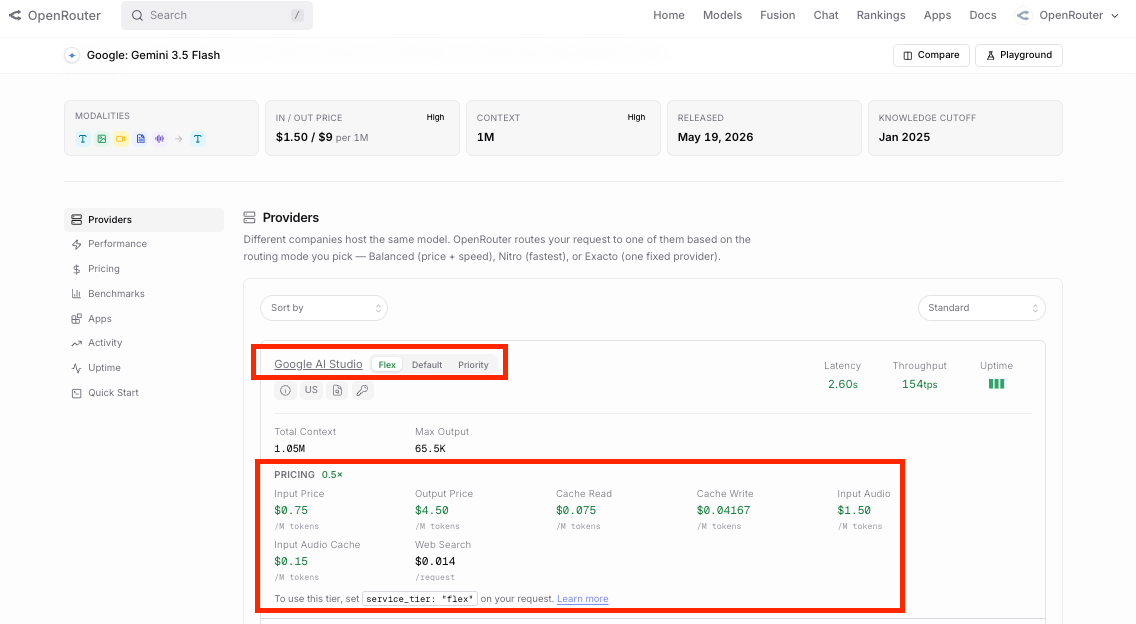Viewport: 1136px width, 624px height.
Task: Go to Home in the top navigation
Action: [x=669, y=15]
